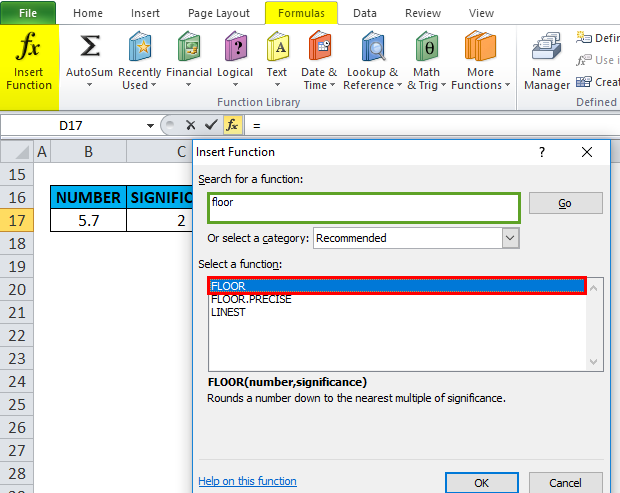
Task: Select cell containing 5.7
Action: coord(88,220)
